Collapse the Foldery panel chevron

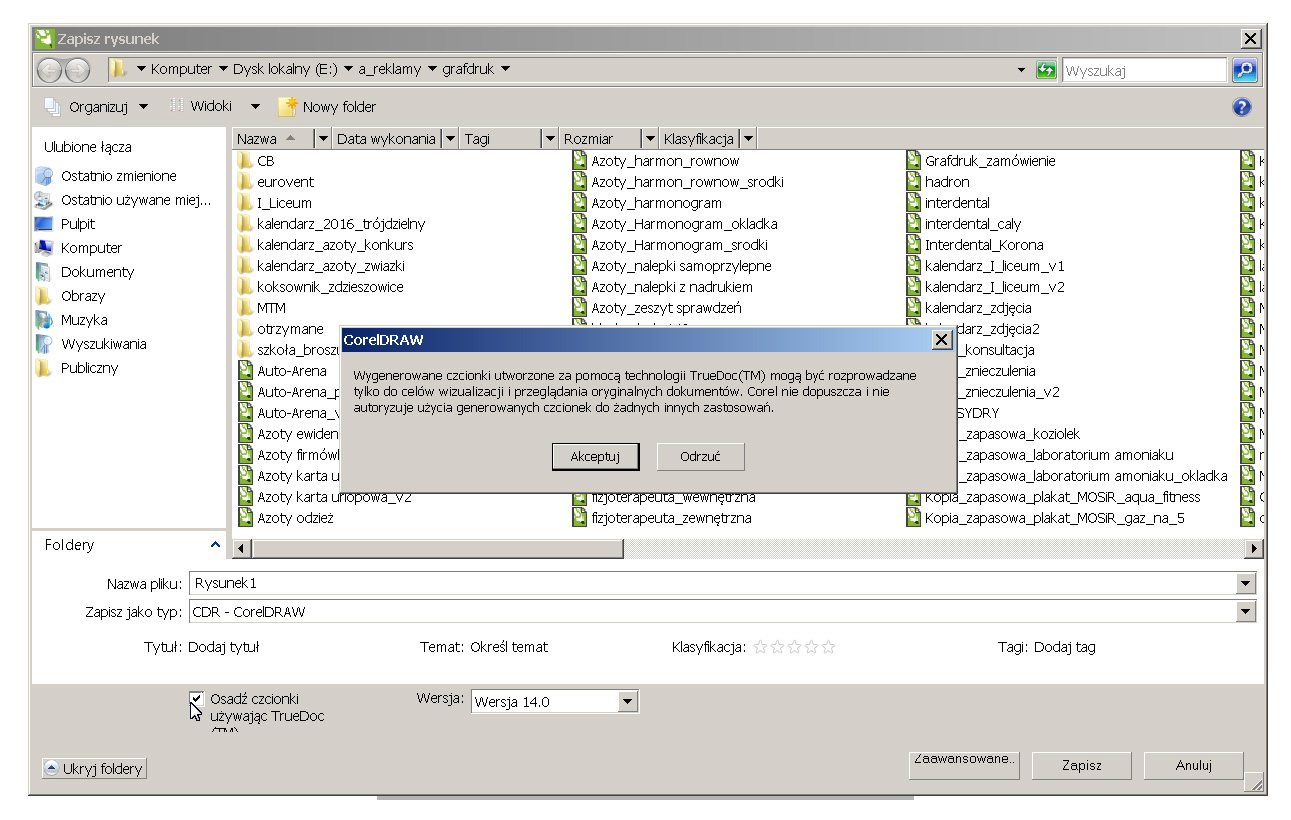click(x=215, y=545)
